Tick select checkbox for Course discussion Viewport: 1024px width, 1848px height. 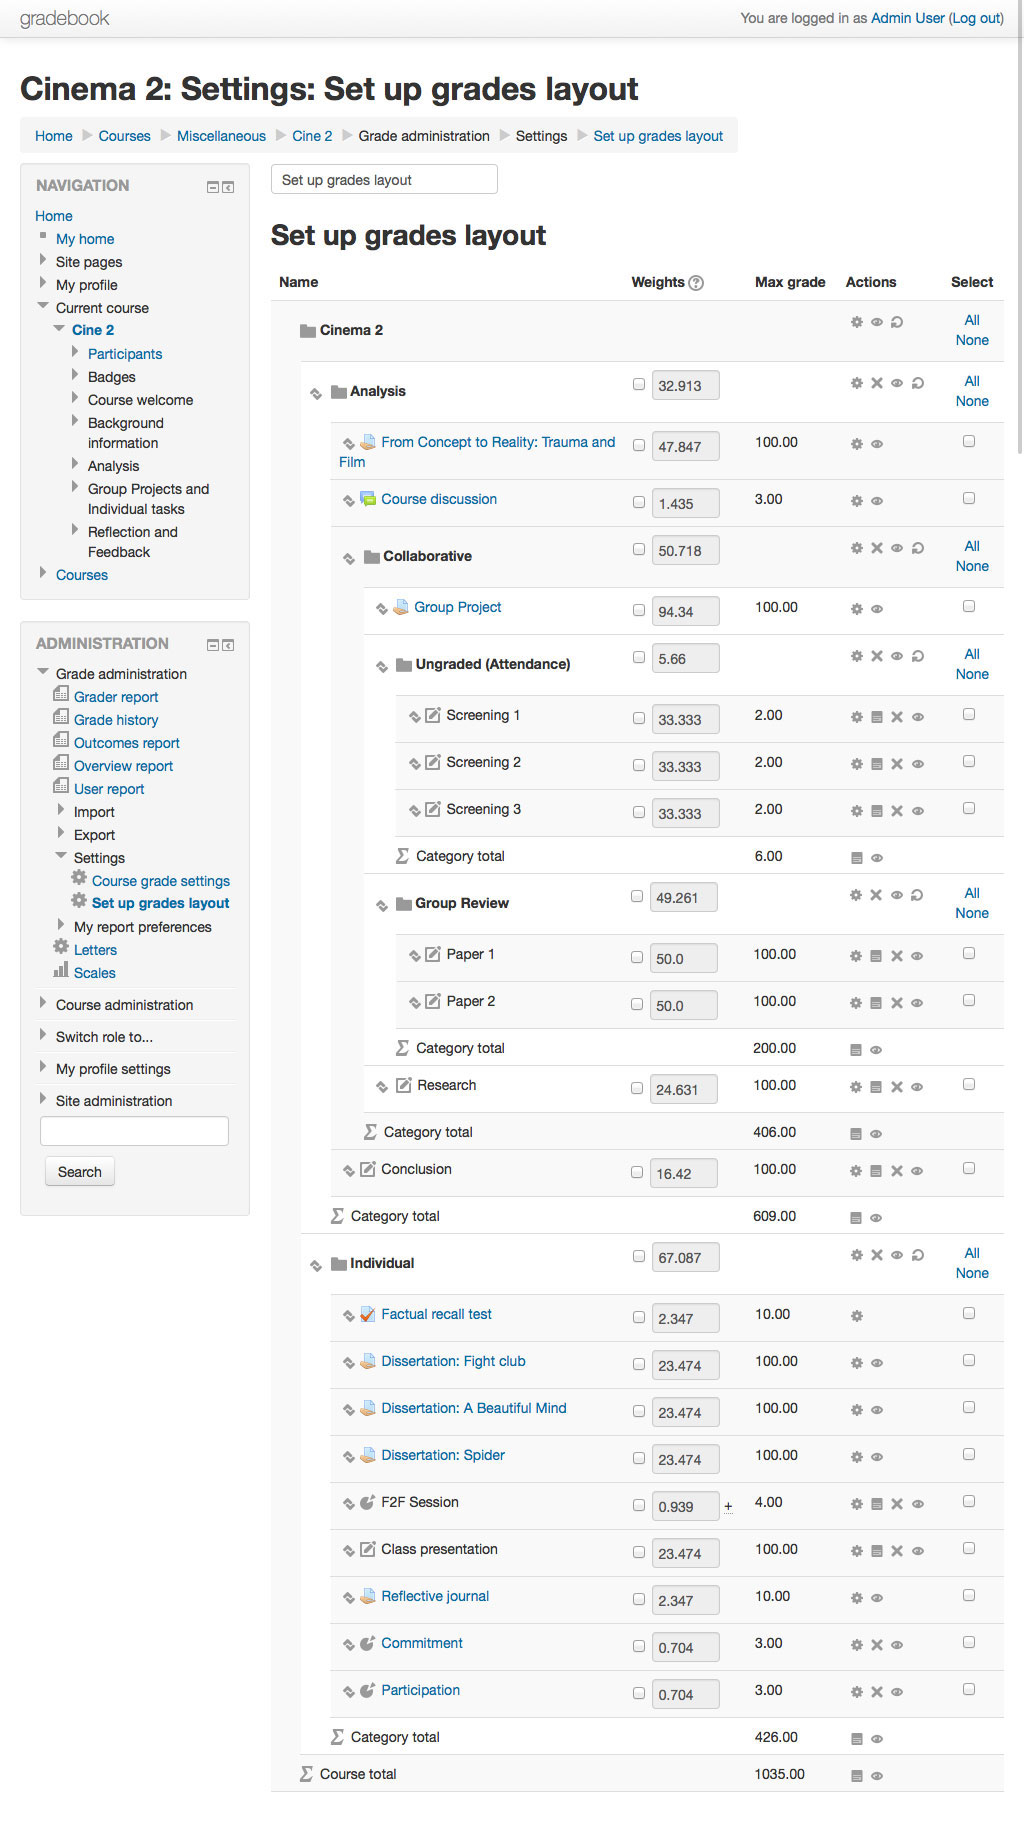968,498
